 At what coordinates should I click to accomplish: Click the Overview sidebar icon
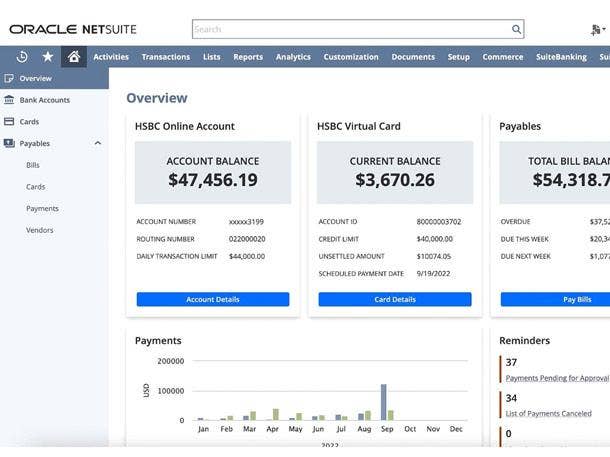tap(9, 78)
